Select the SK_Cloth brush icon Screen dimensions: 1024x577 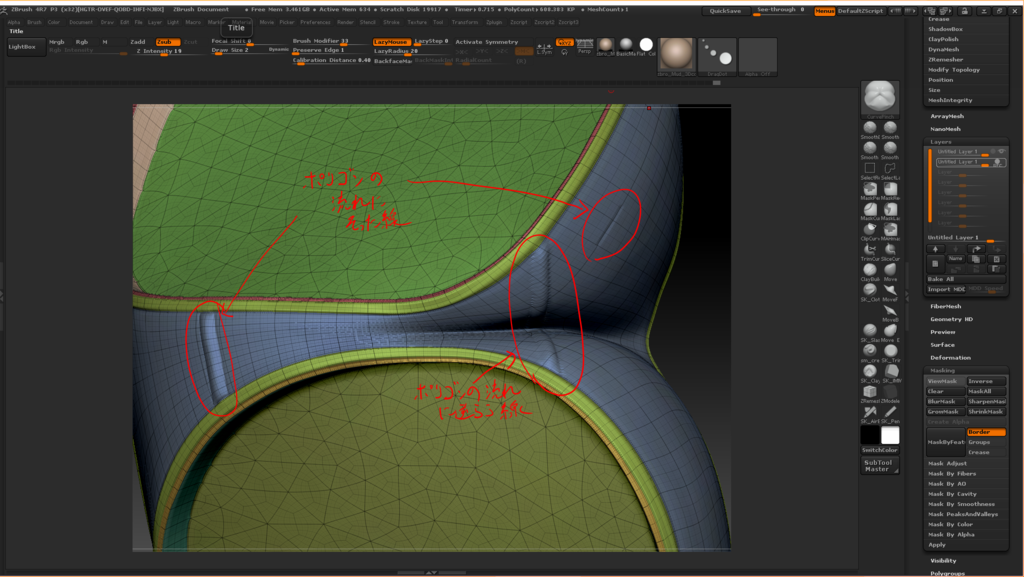(870, 290)
